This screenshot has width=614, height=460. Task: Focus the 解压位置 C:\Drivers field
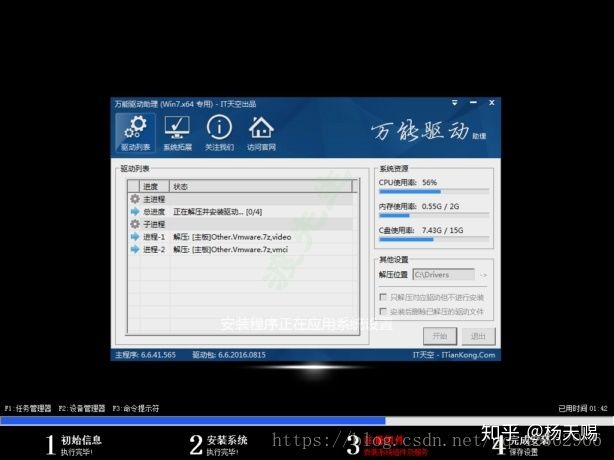coord(444,274)
